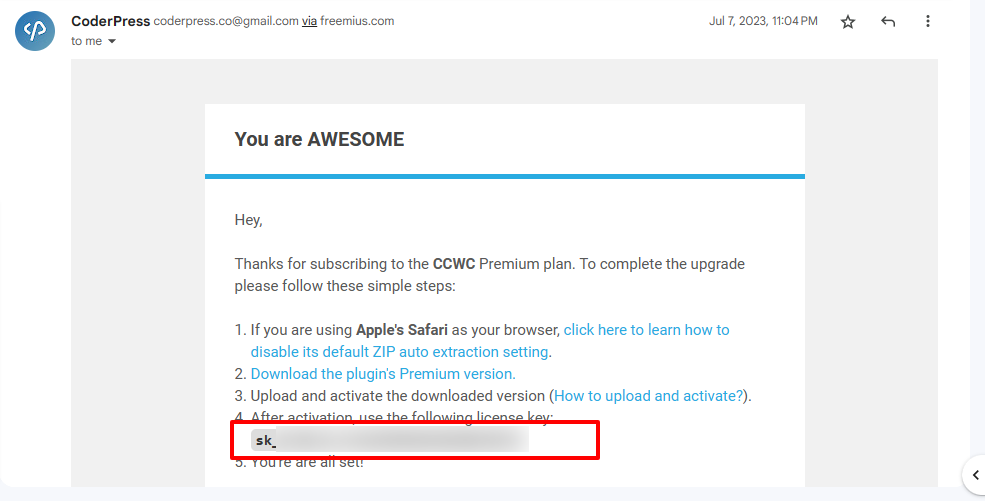985x501 pixels.
Task: Click the freemius.com domain text
Action: pyautogui.click(x=357, y=21)
